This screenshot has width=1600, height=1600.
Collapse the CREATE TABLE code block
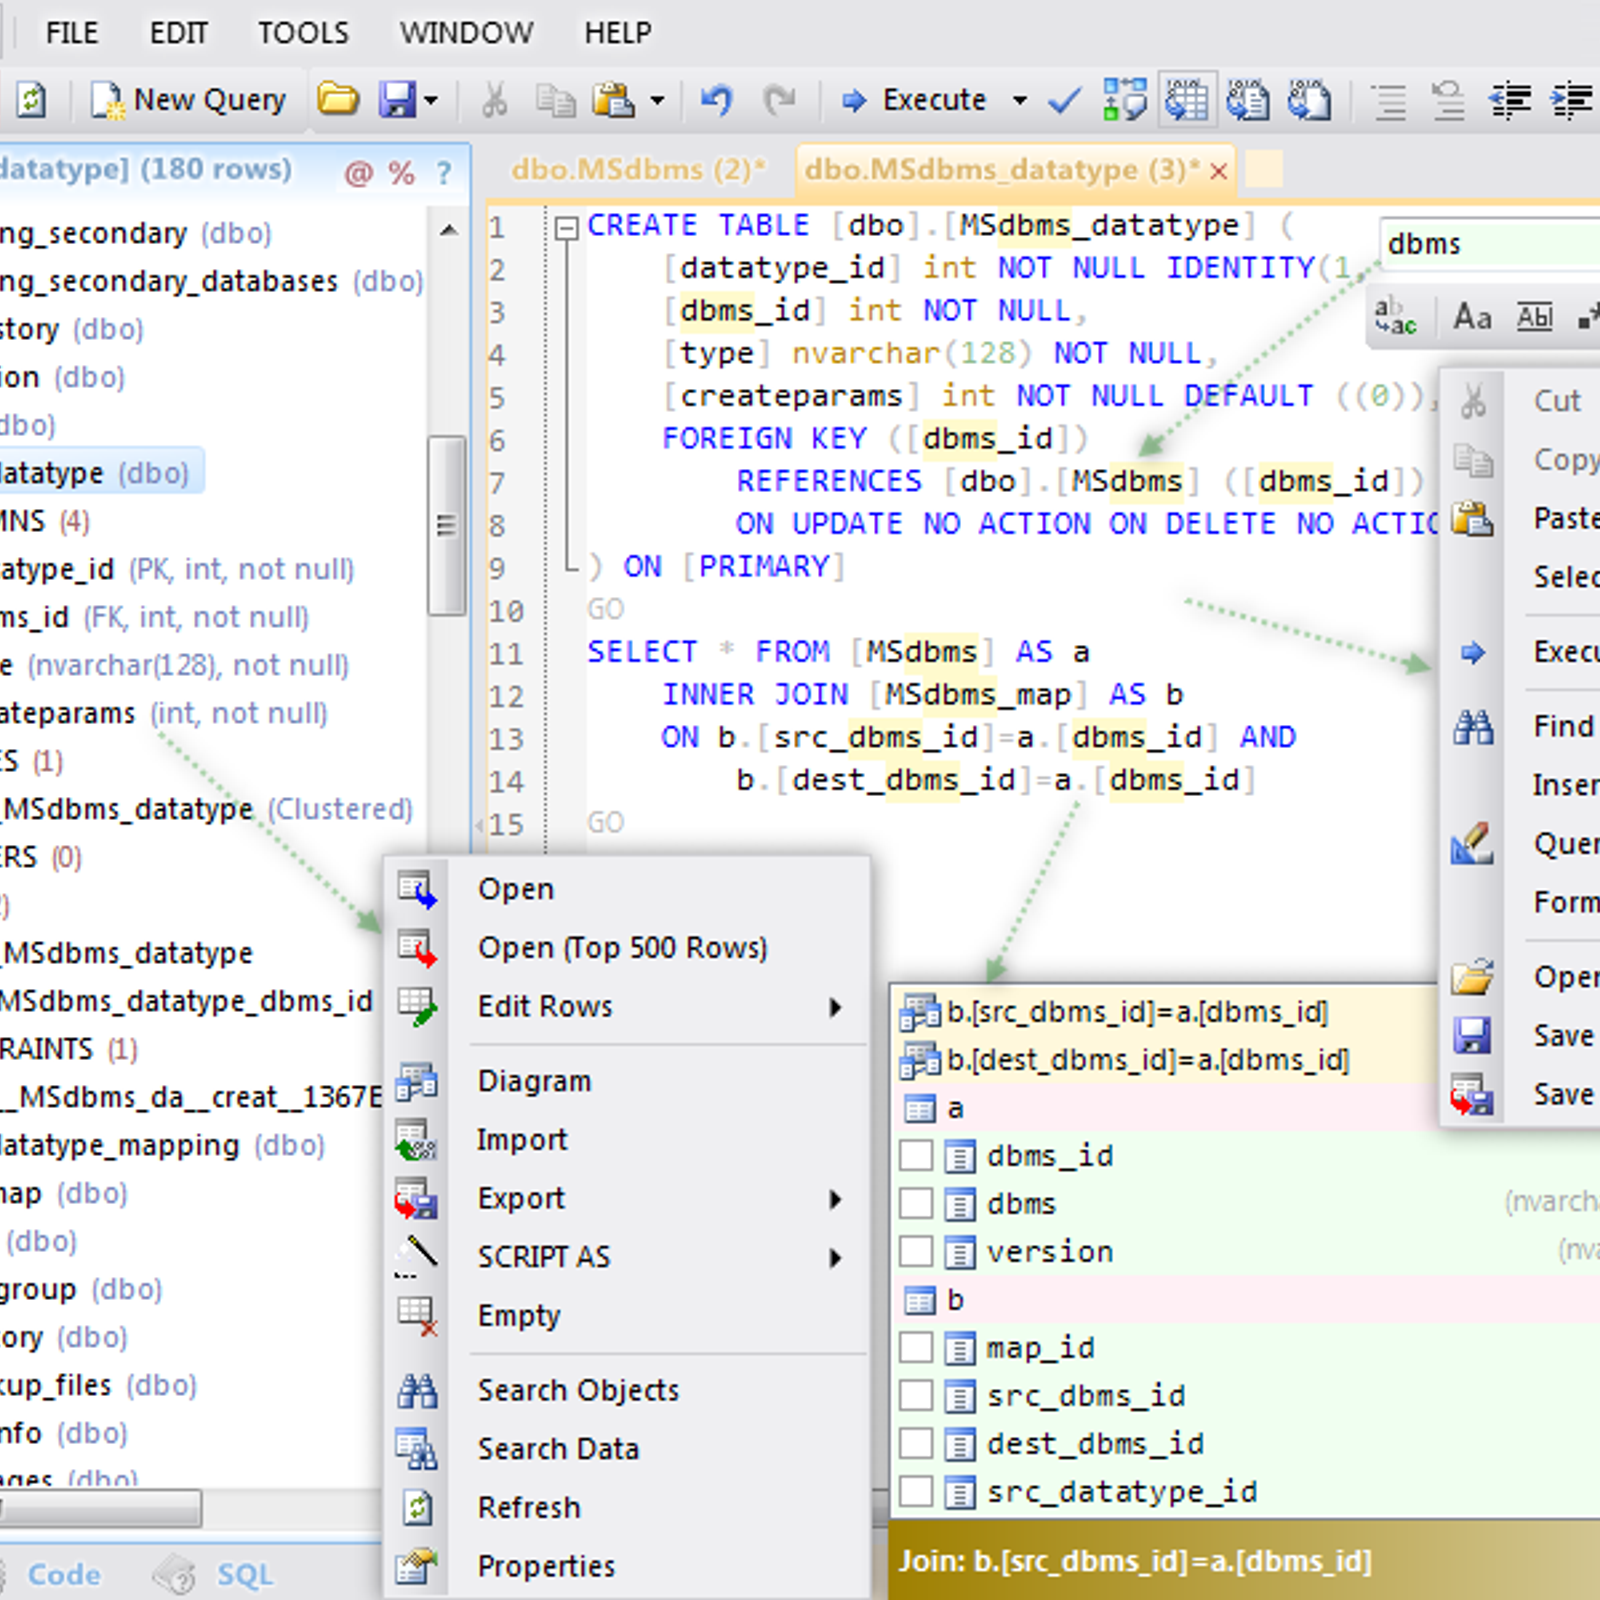(x=566, y=228)
